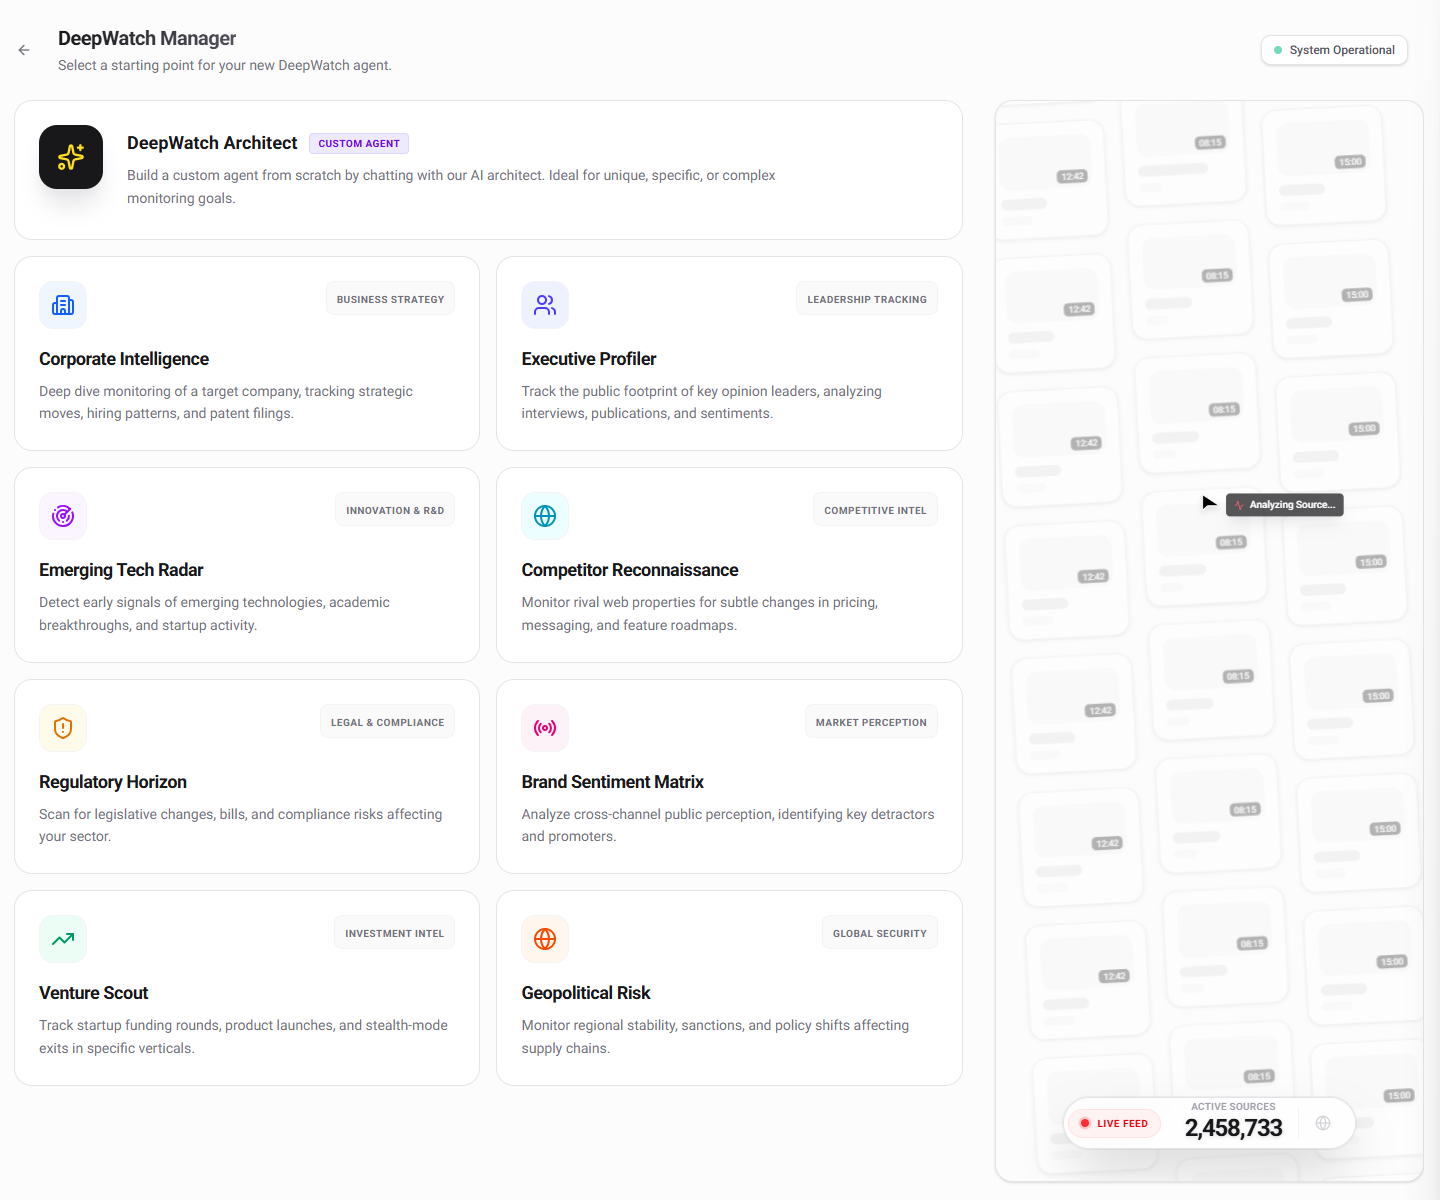Click the Investment Intel tag

[394, 933]
